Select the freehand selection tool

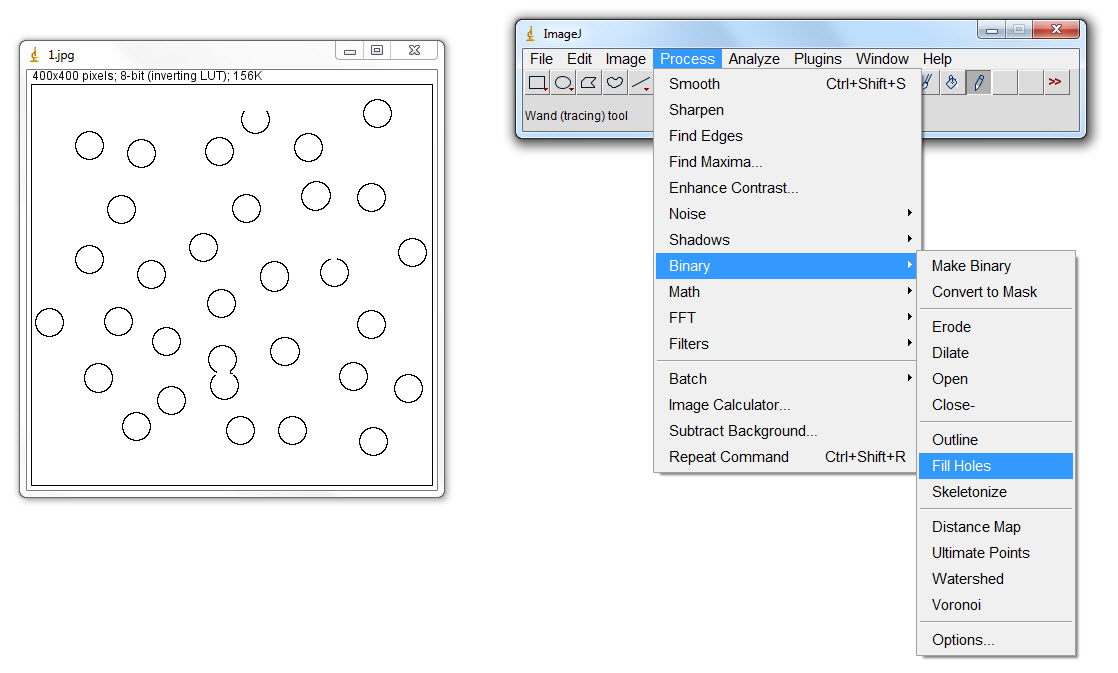(x=614, y=82)
